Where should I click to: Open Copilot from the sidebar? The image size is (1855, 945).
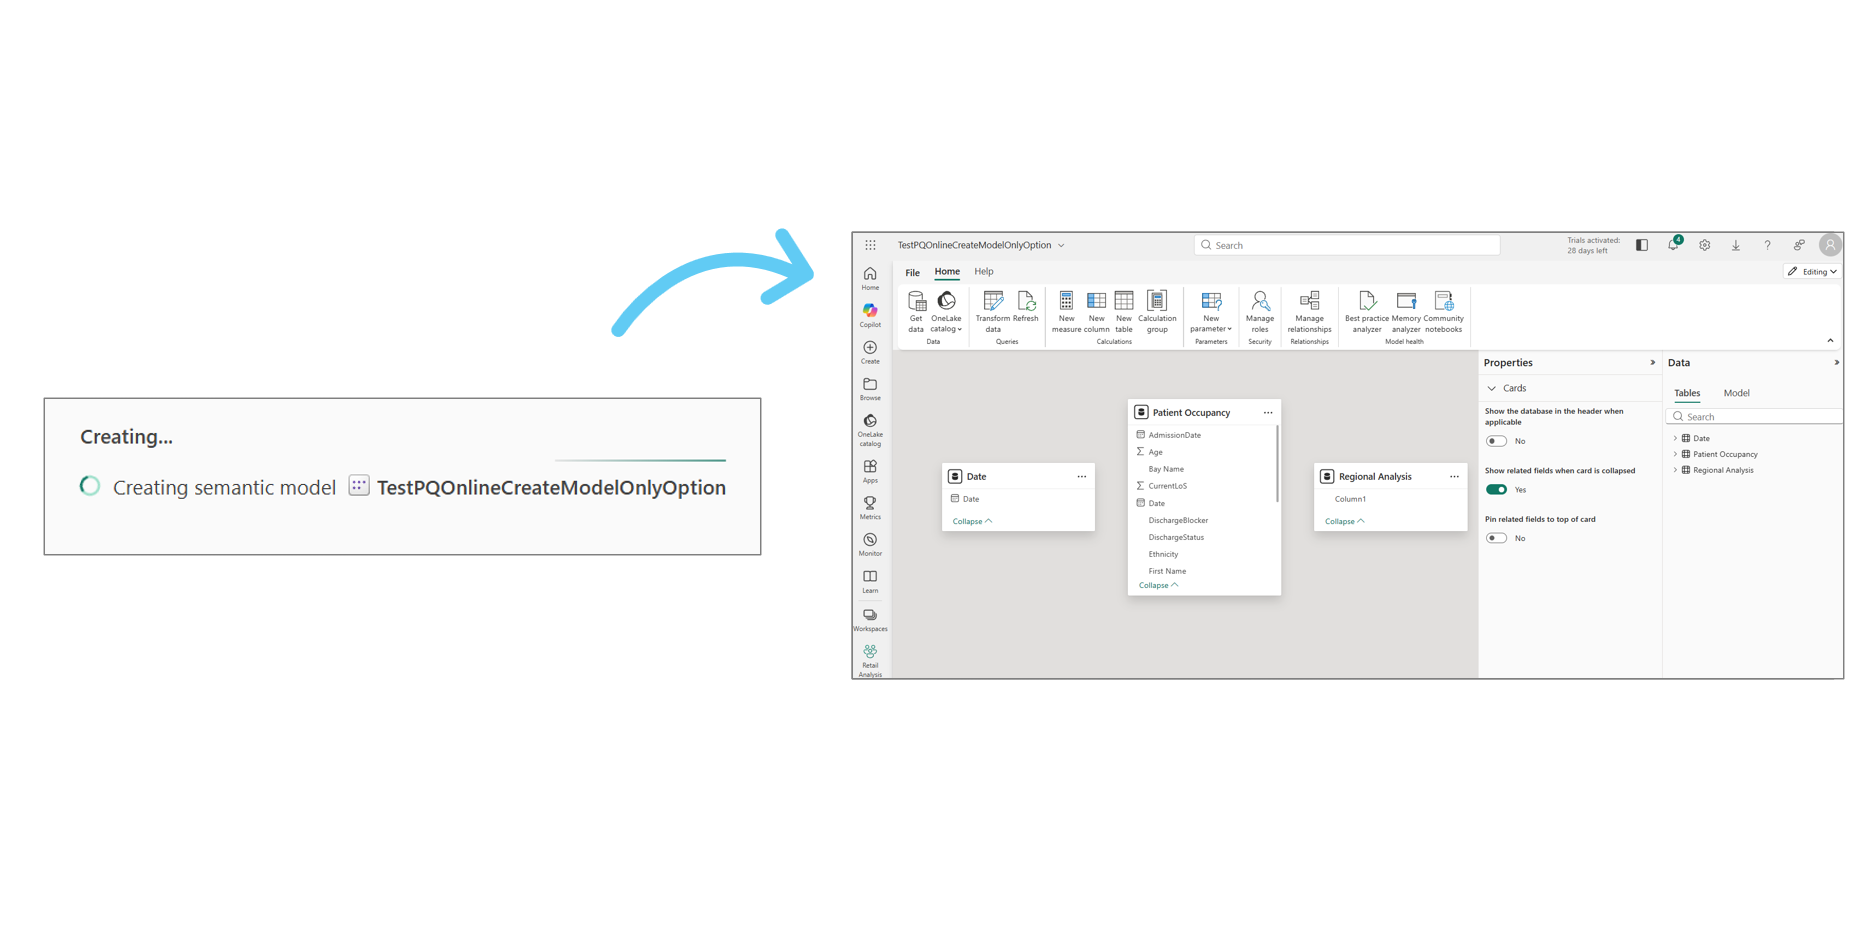(870, 316)
